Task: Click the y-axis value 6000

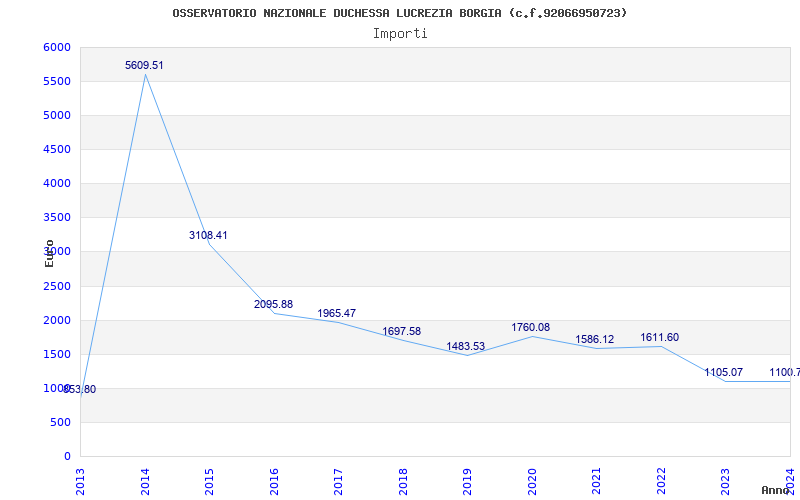Action: click(57, 47)
